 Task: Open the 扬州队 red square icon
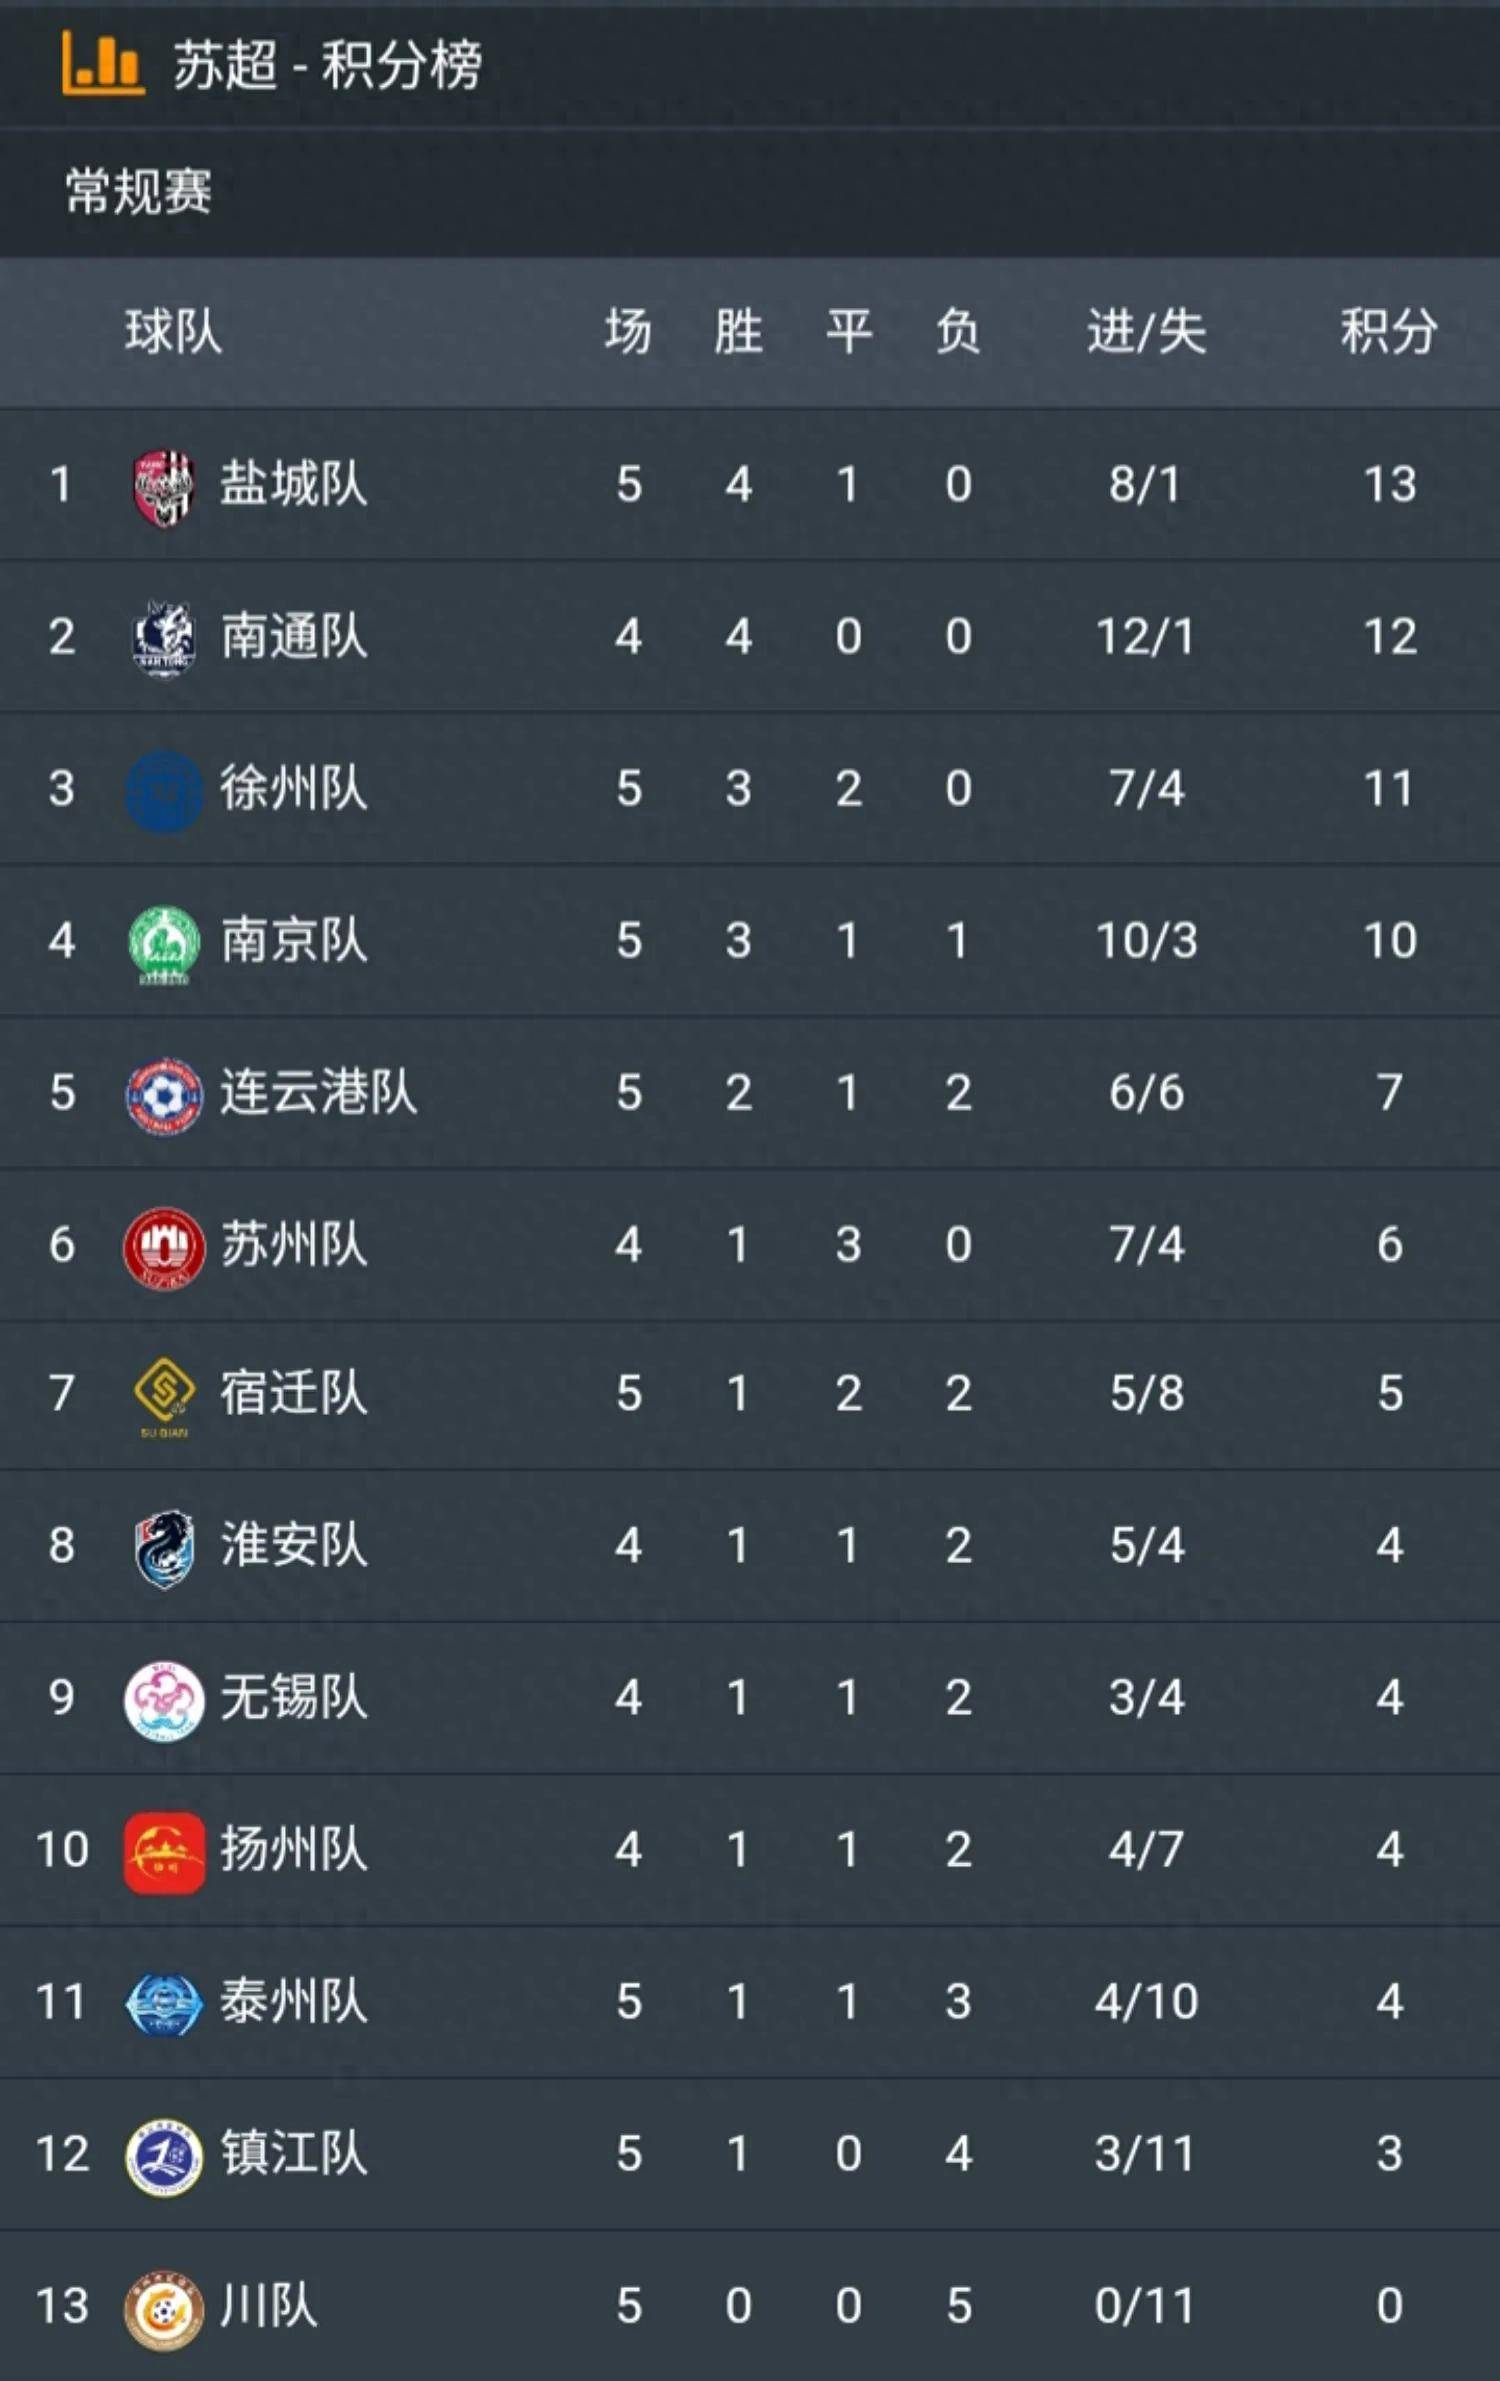pyautogui.click(x=166, y=1851)
